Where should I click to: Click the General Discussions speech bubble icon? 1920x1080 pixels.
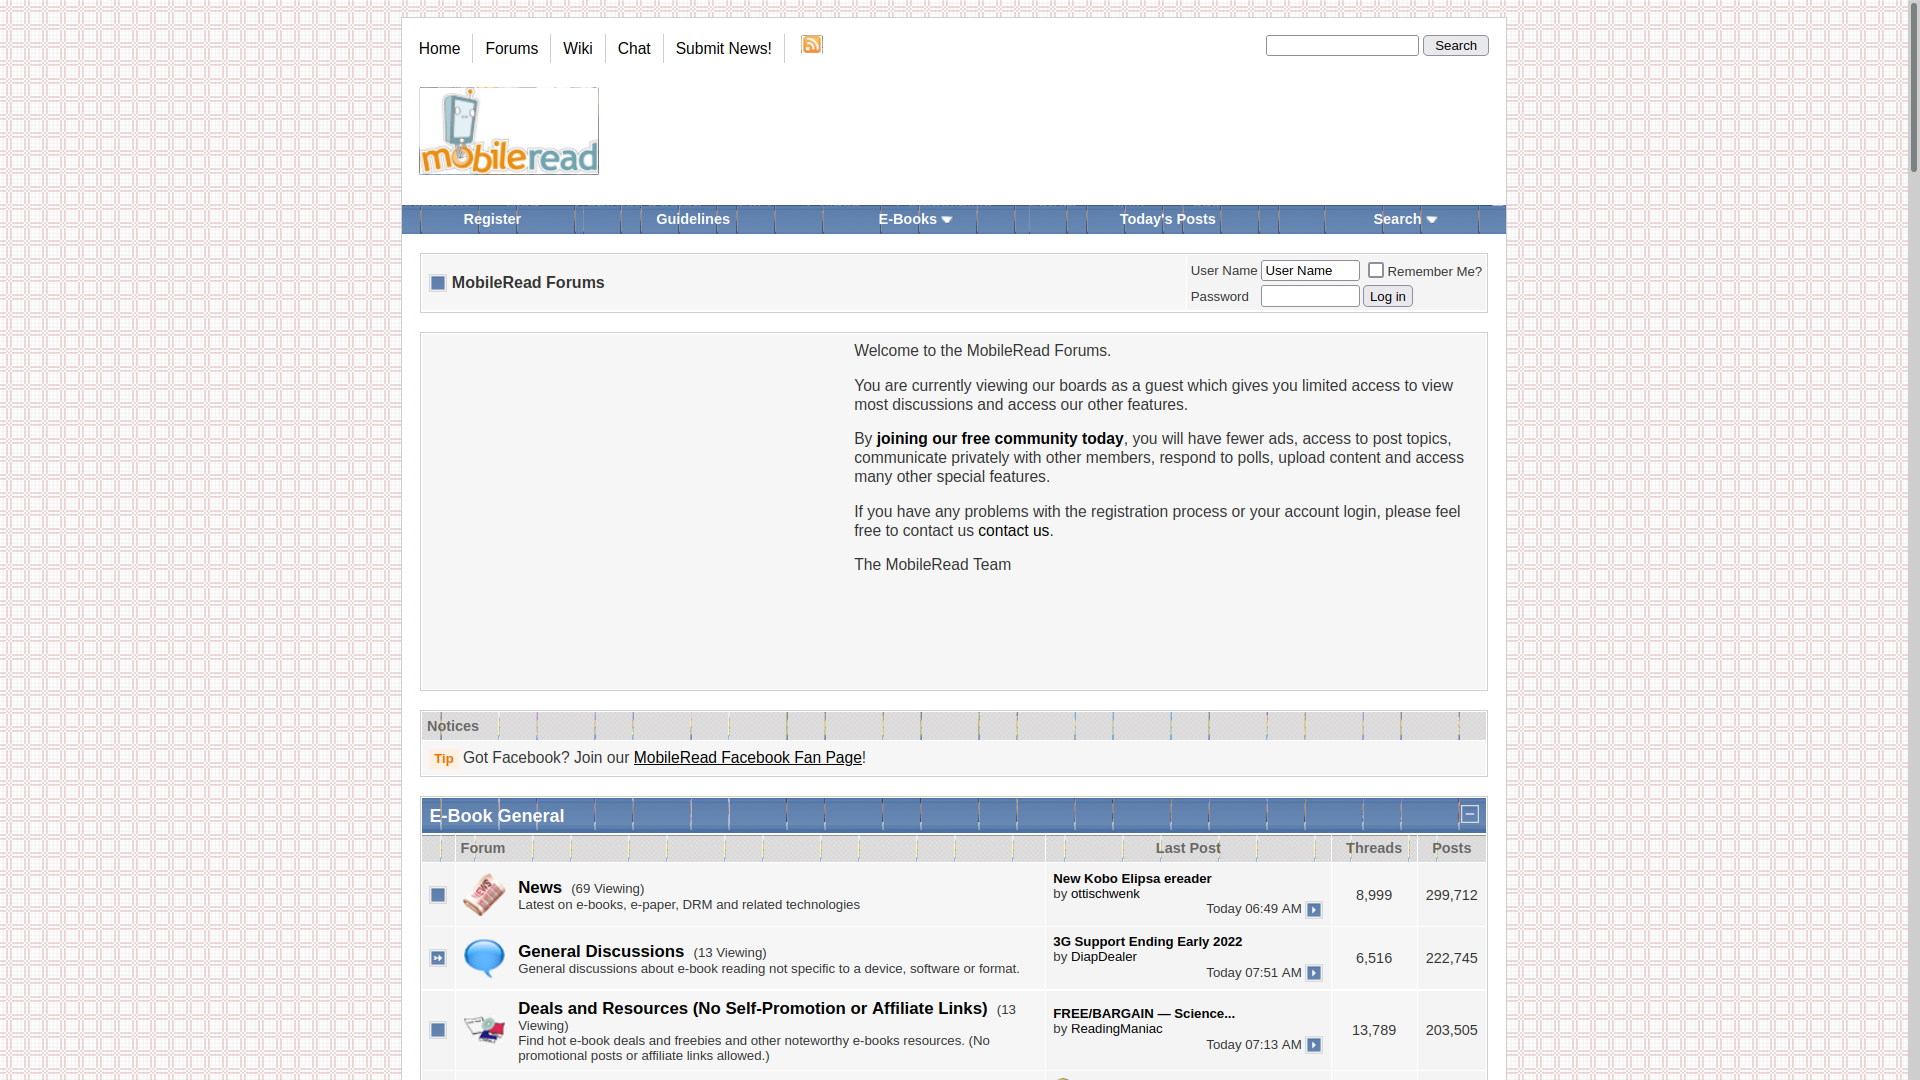(484, 958)
